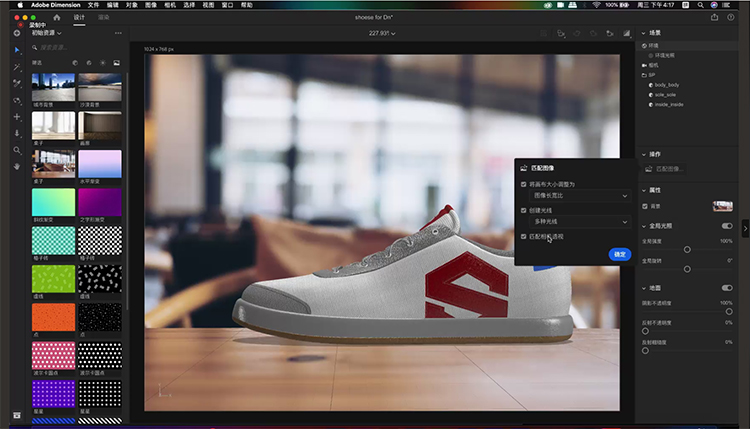Select body_body in scene tree
The image size is (750, 429).
[x=667, y=85]
